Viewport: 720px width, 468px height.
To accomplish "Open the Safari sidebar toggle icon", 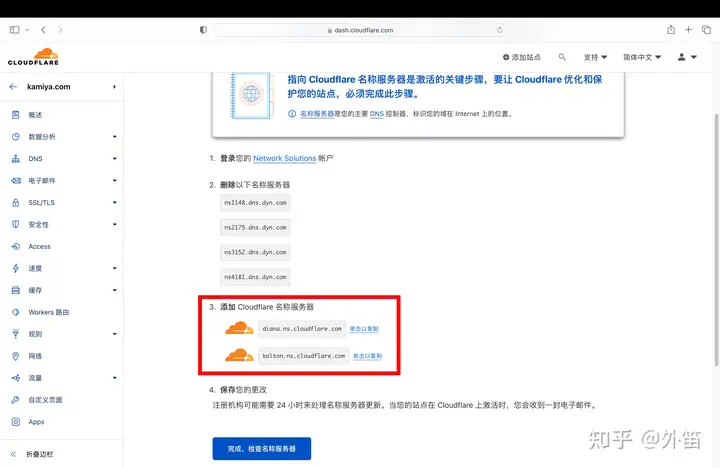I will [x=14, y=30].
